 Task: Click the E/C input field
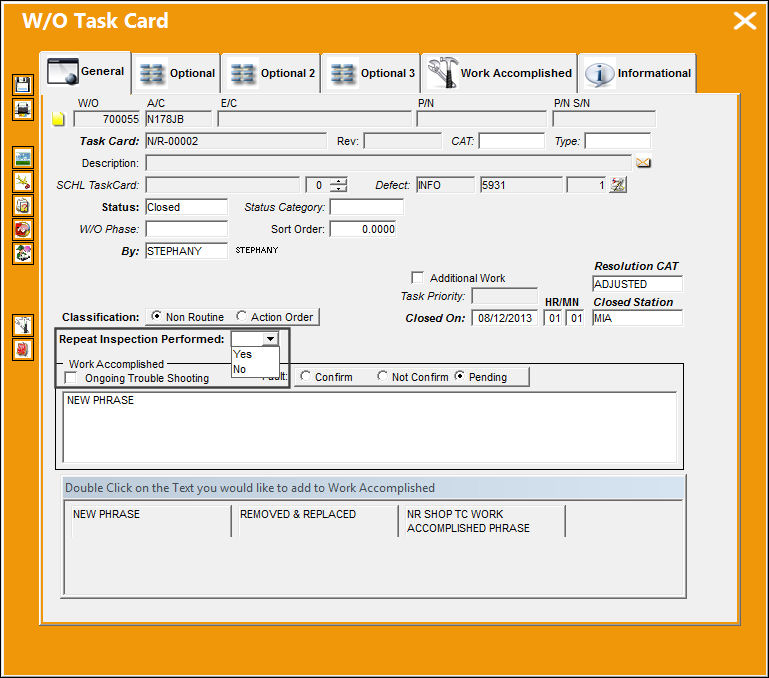(314, 119)
